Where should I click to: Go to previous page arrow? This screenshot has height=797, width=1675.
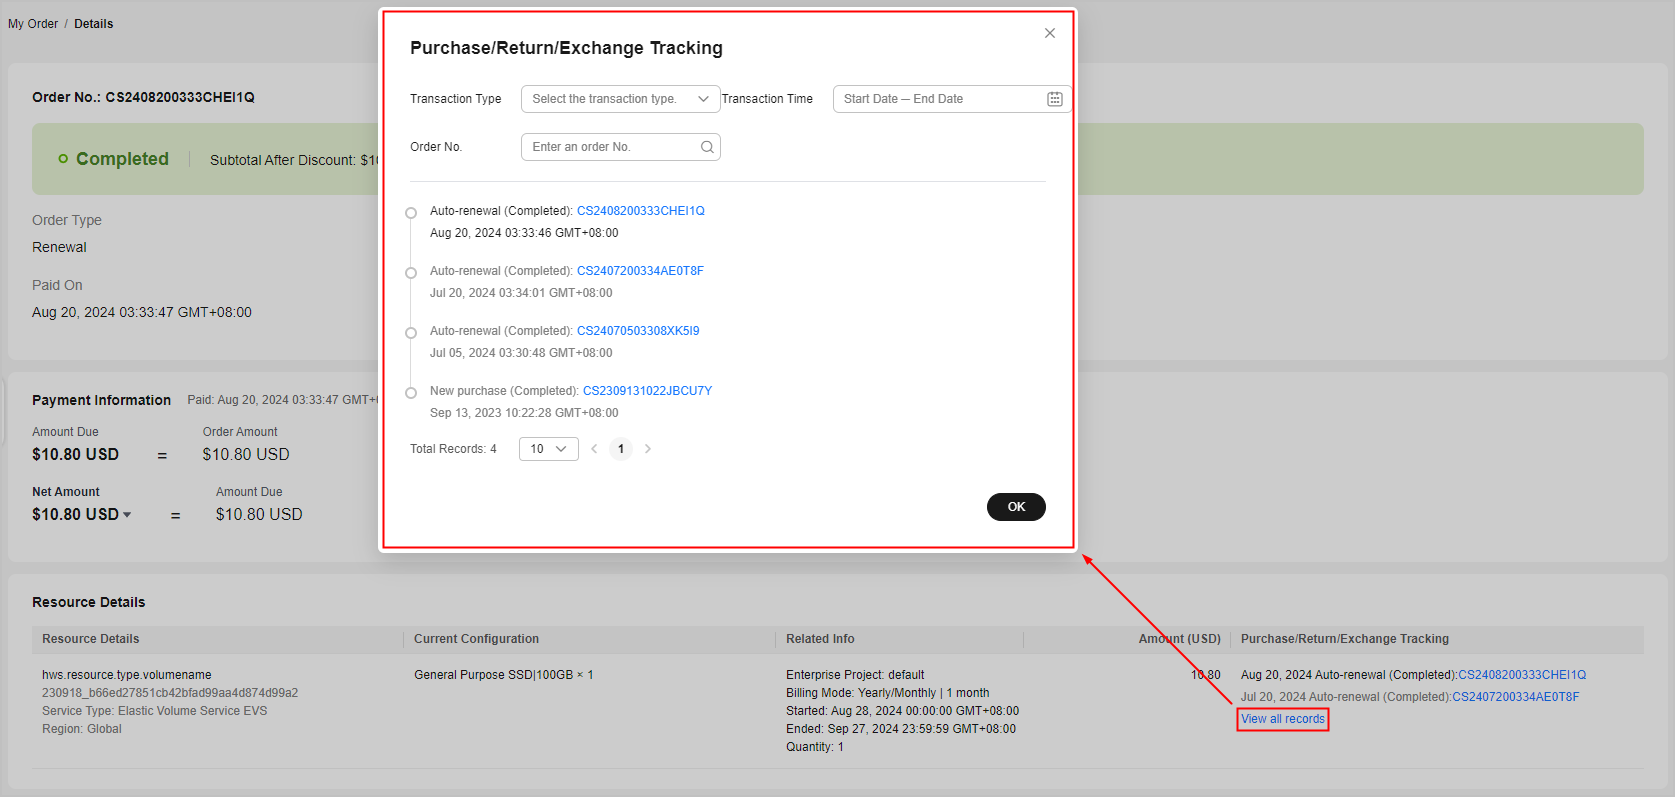(x=594, y=449)
